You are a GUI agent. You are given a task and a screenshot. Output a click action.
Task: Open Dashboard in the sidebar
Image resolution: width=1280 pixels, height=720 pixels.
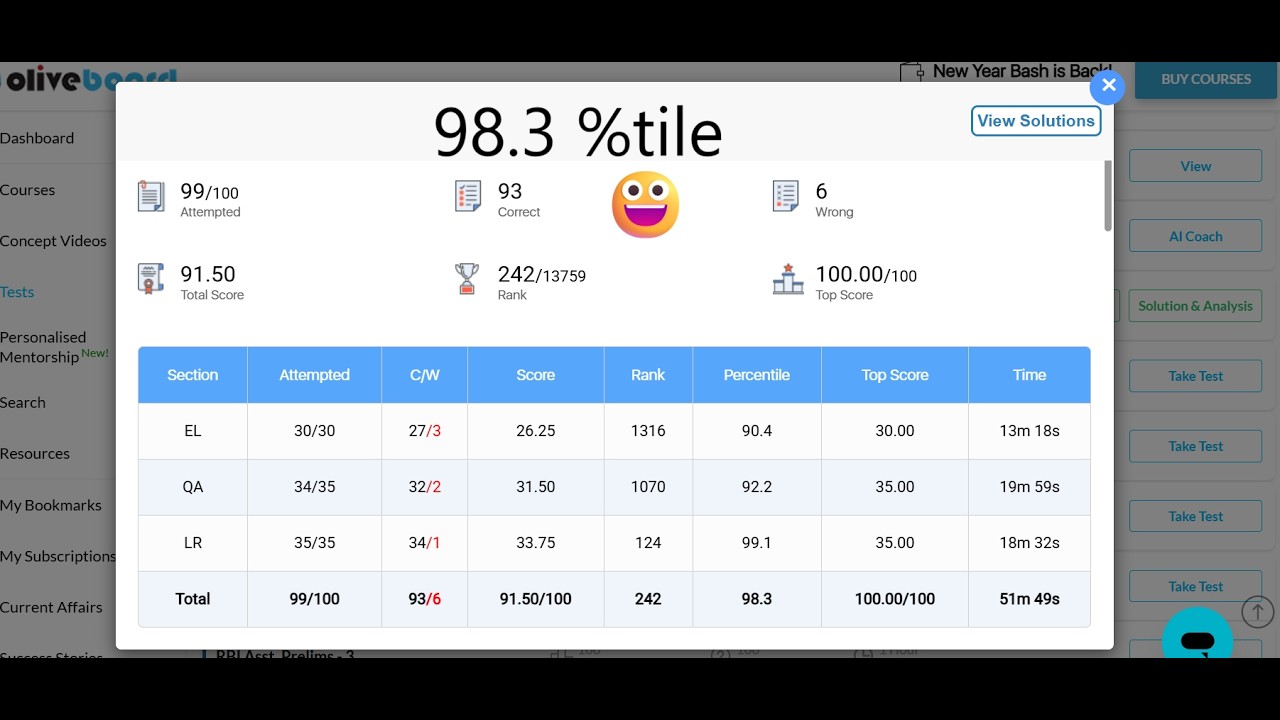37,138
